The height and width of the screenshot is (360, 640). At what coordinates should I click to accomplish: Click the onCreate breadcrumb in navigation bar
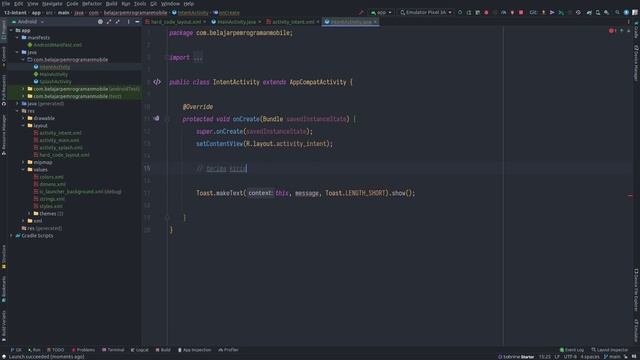click(x=227, y=13)
